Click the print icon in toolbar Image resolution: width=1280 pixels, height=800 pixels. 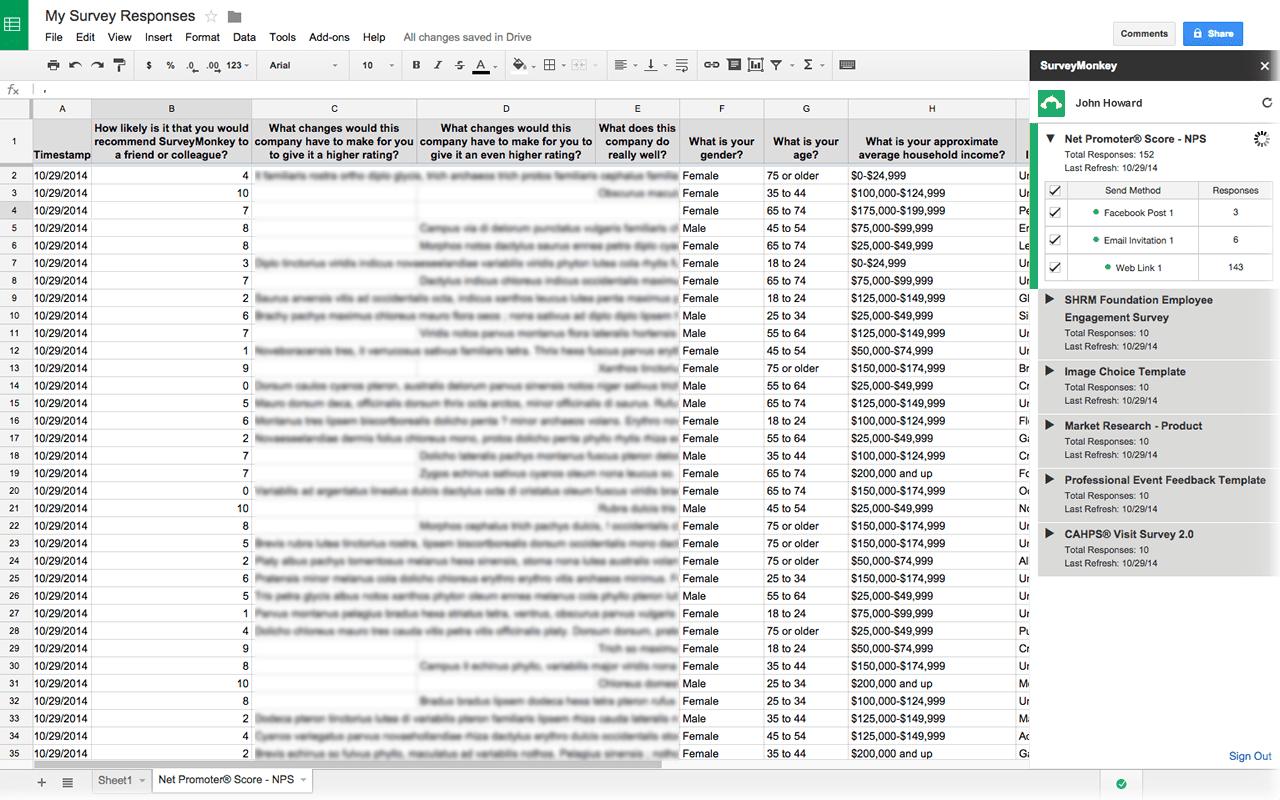(53, 65)
